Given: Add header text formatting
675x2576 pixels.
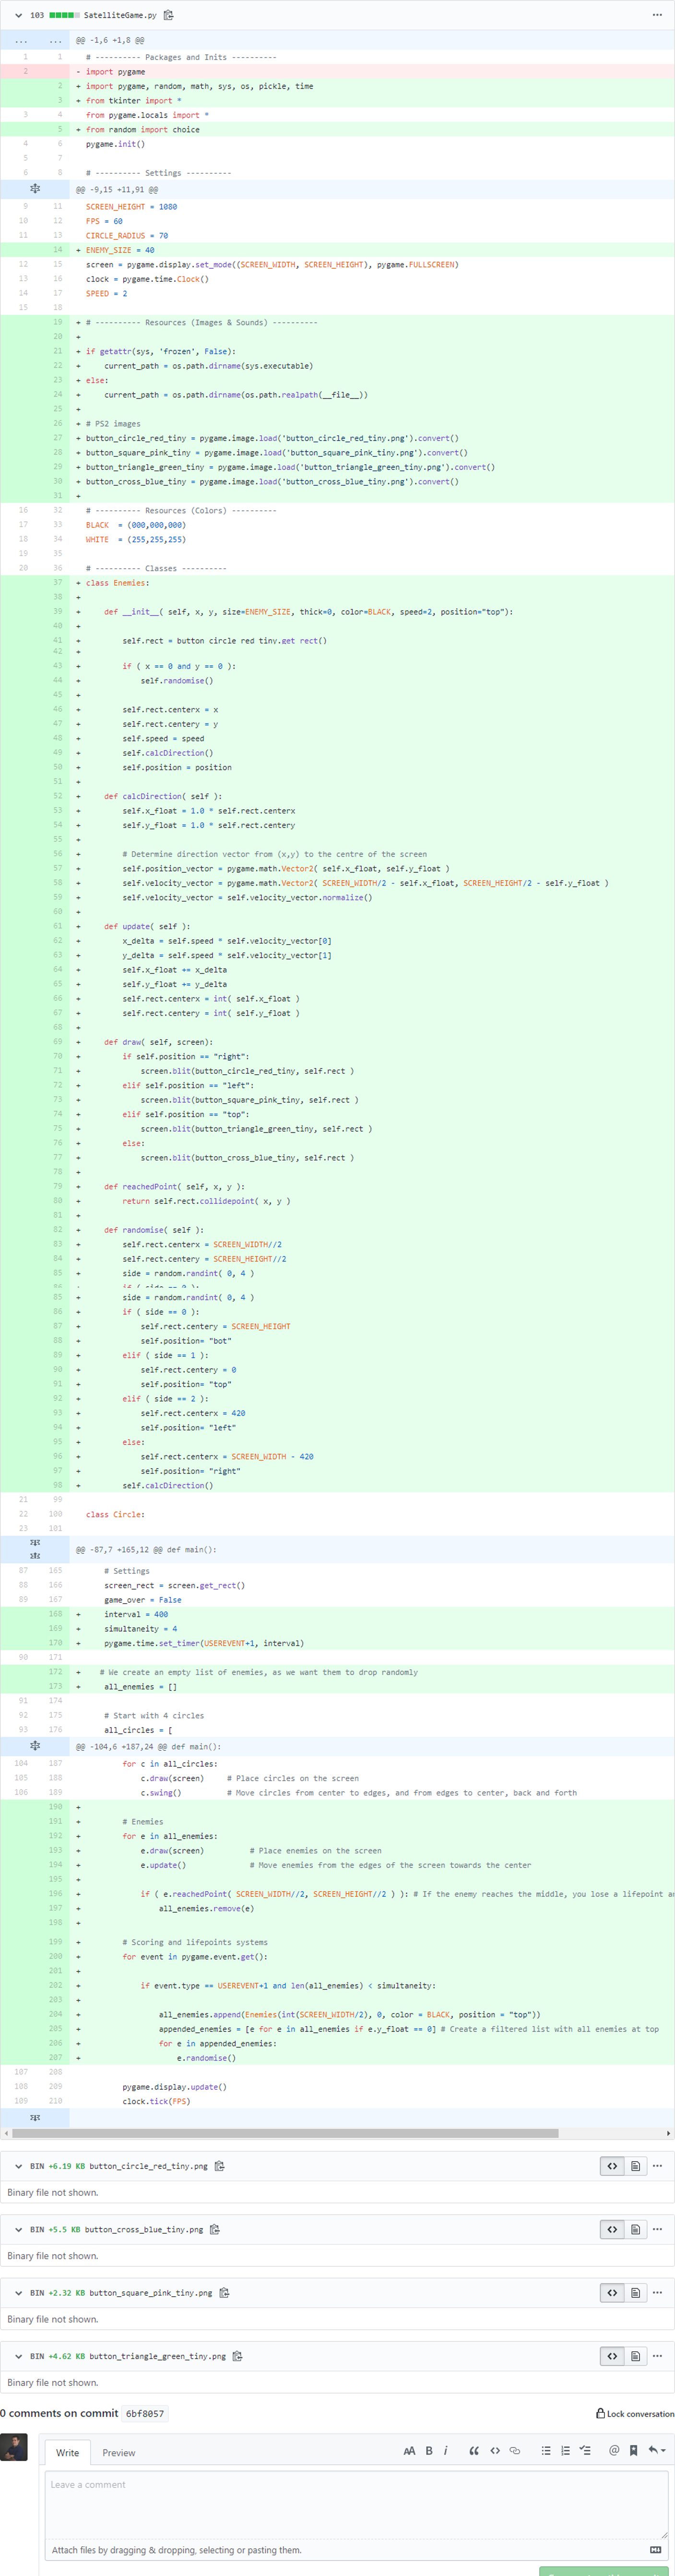Looking at the screenshot, I should point(409,2451).
